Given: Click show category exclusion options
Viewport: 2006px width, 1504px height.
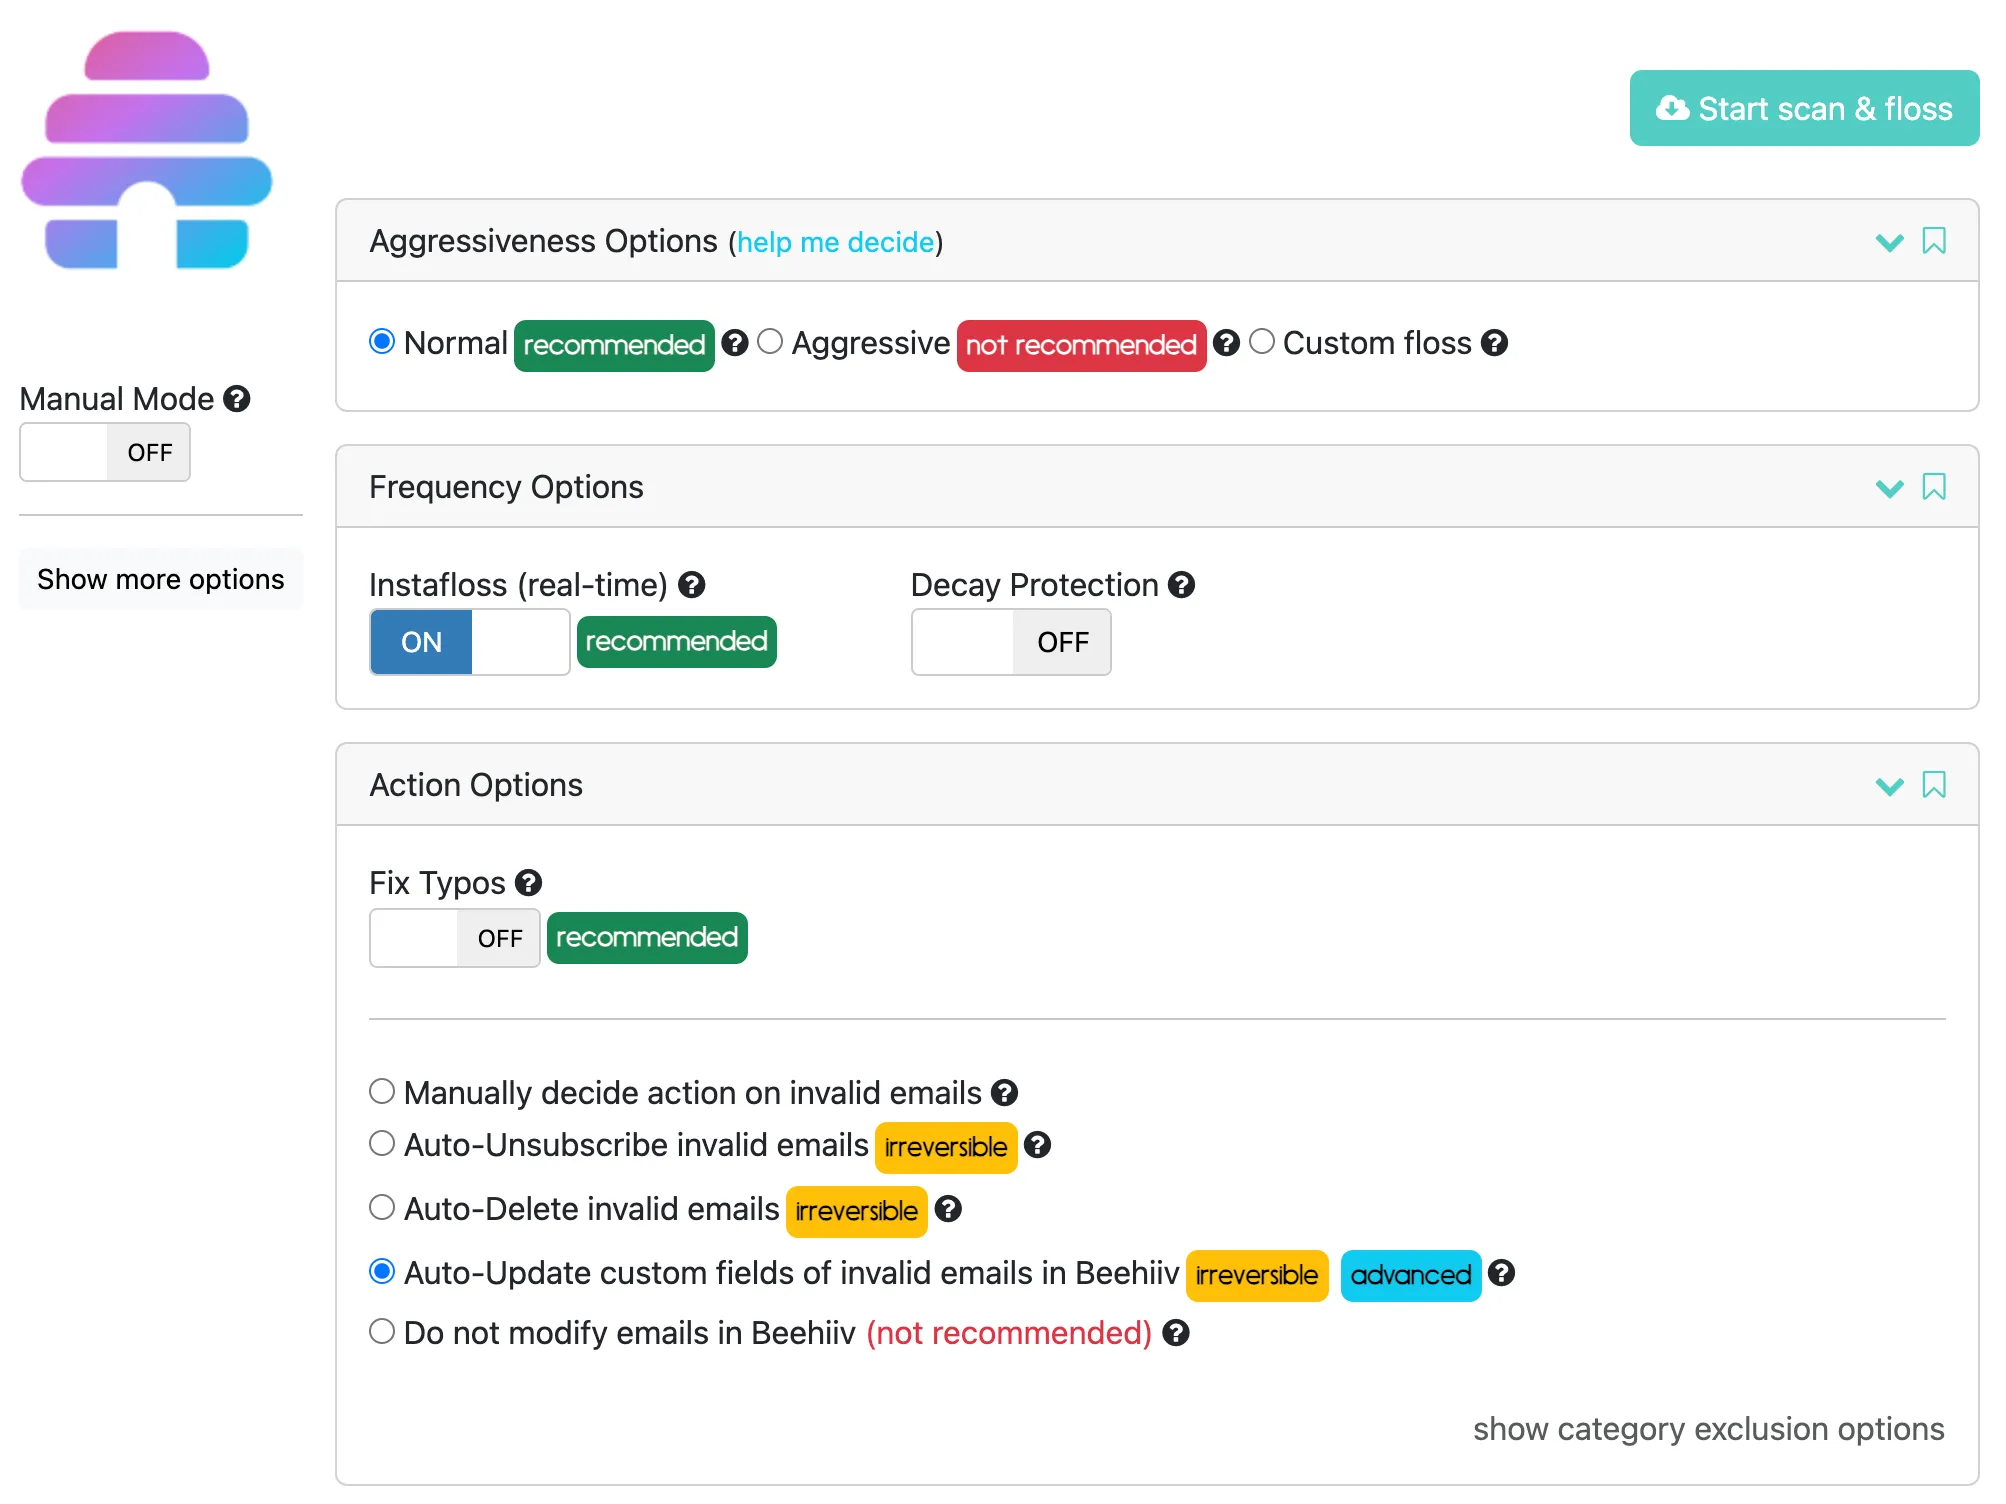Looking at the screenshot, I should 1709,1429.
